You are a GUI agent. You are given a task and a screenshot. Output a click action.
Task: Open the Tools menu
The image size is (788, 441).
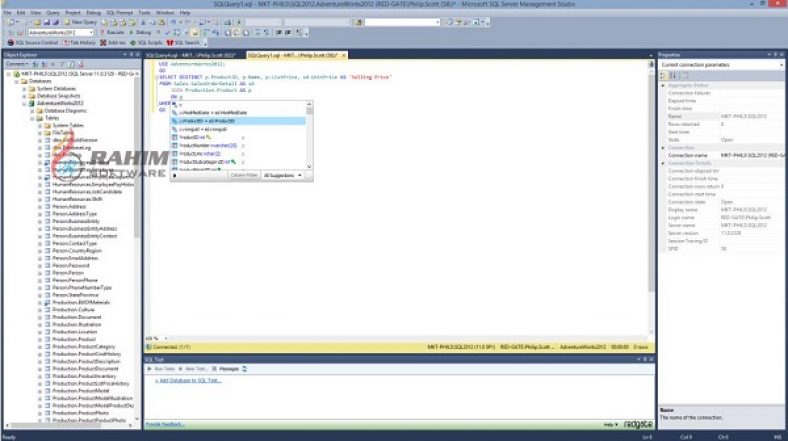144,13
